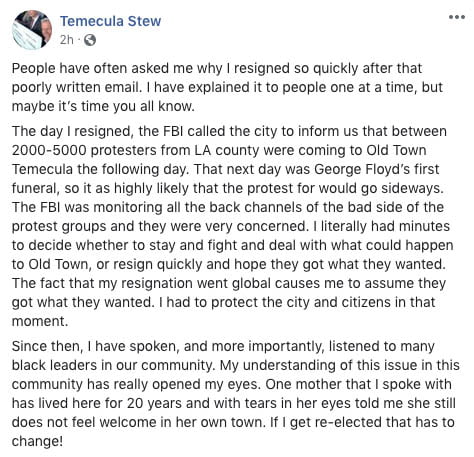The image size is (474, 457).
Task: Open the Temecula Stew profile name link
Action: [110, 21]
